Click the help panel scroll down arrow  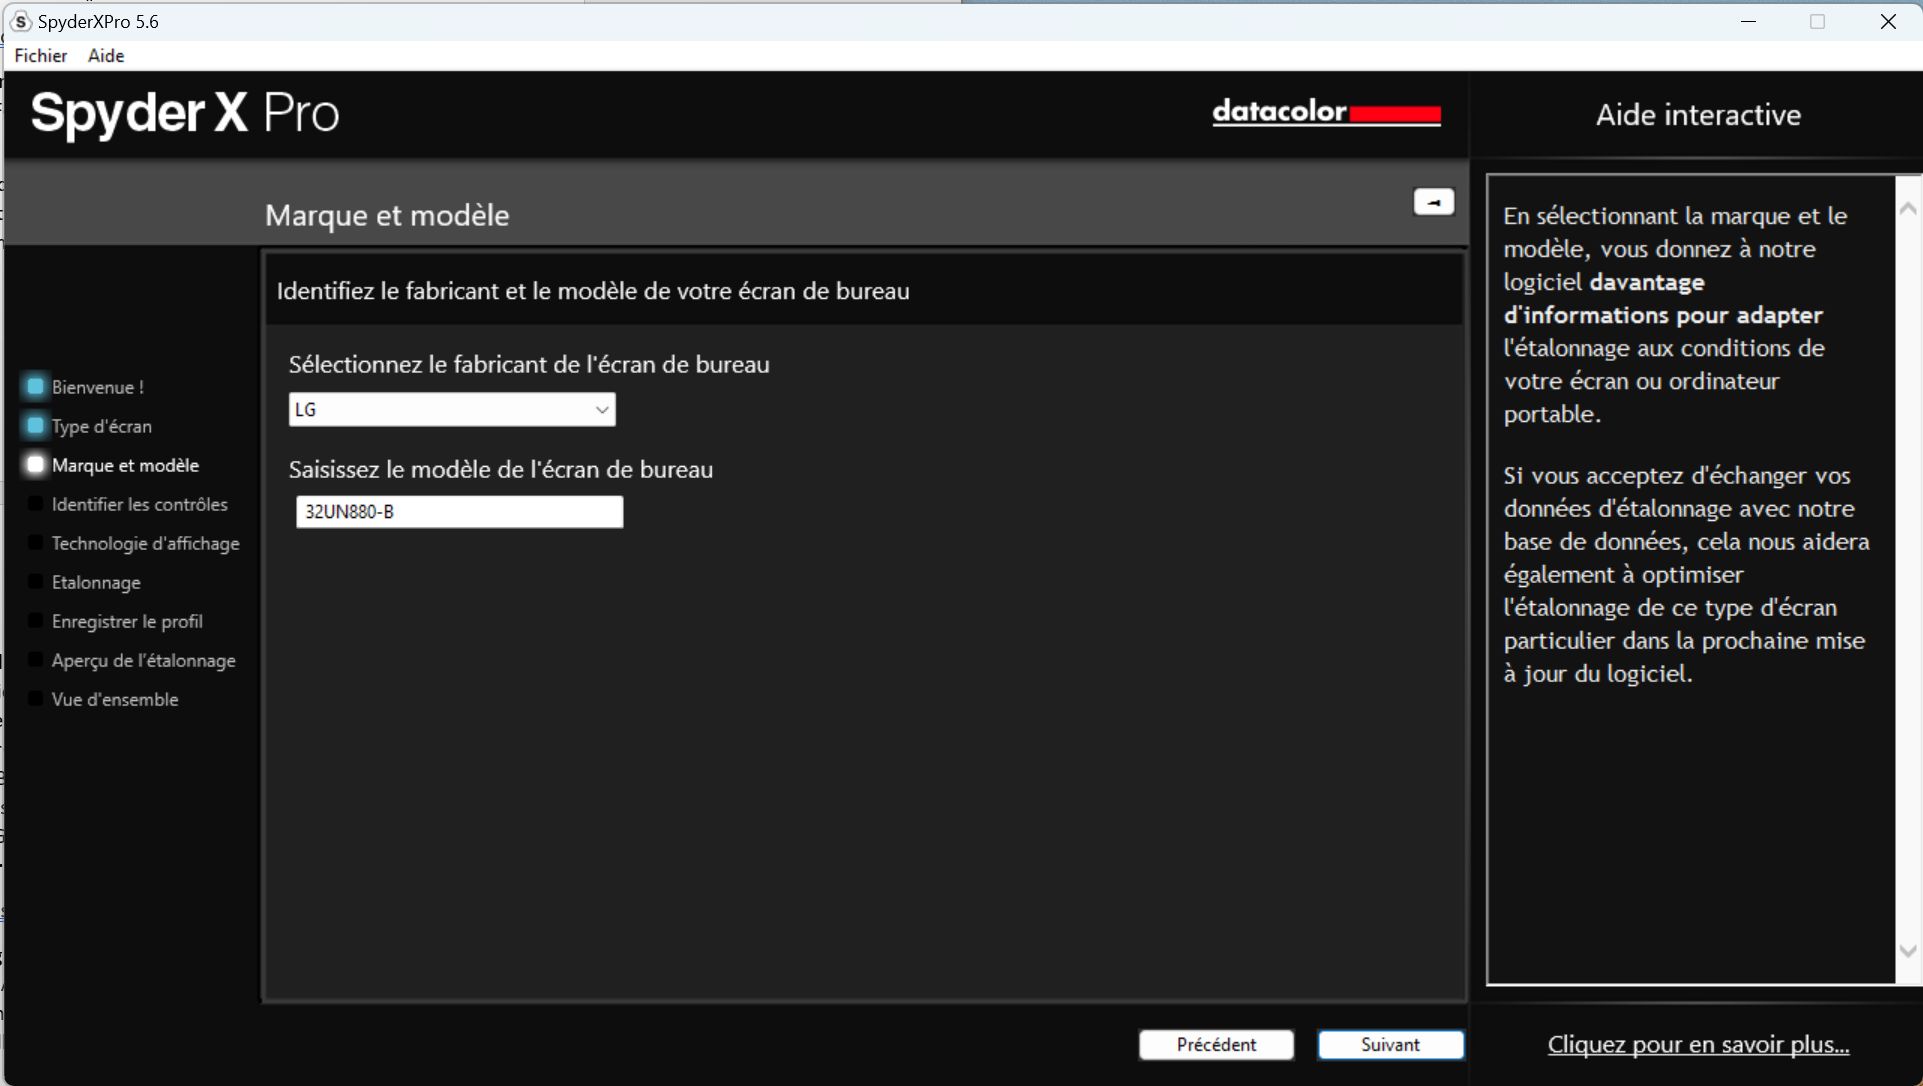click(1908, 951)
